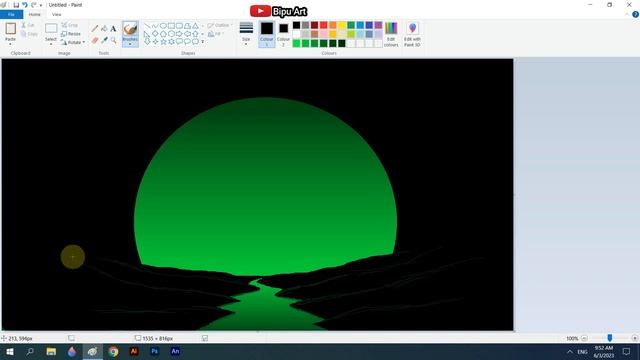
Task: Choose the Polygon shape
Action: (x=187, y=26)
